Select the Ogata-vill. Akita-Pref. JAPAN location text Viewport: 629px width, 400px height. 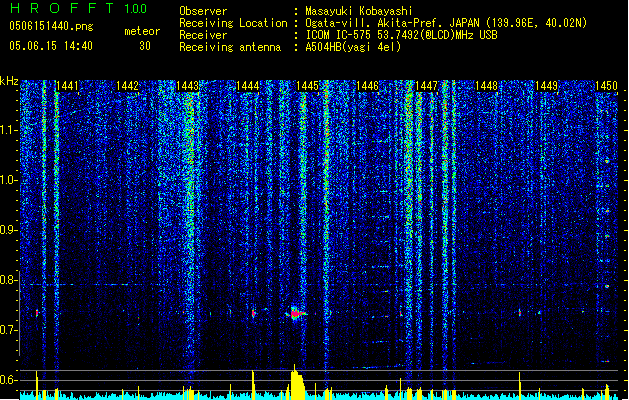point(446,23)
